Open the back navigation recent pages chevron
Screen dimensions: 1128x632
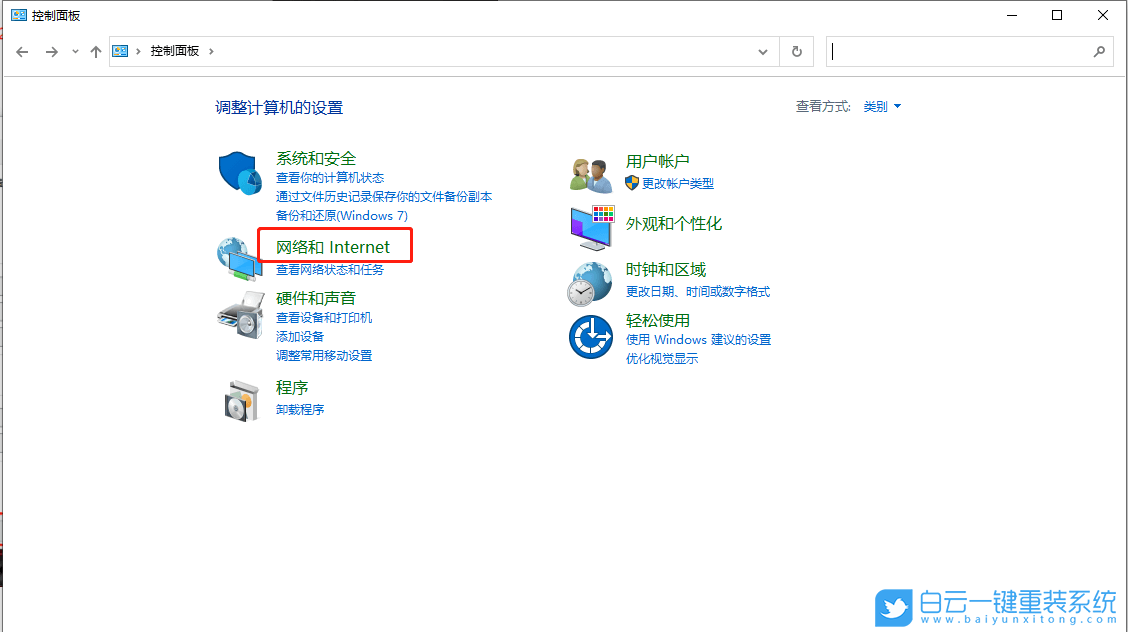coord(74,51)
